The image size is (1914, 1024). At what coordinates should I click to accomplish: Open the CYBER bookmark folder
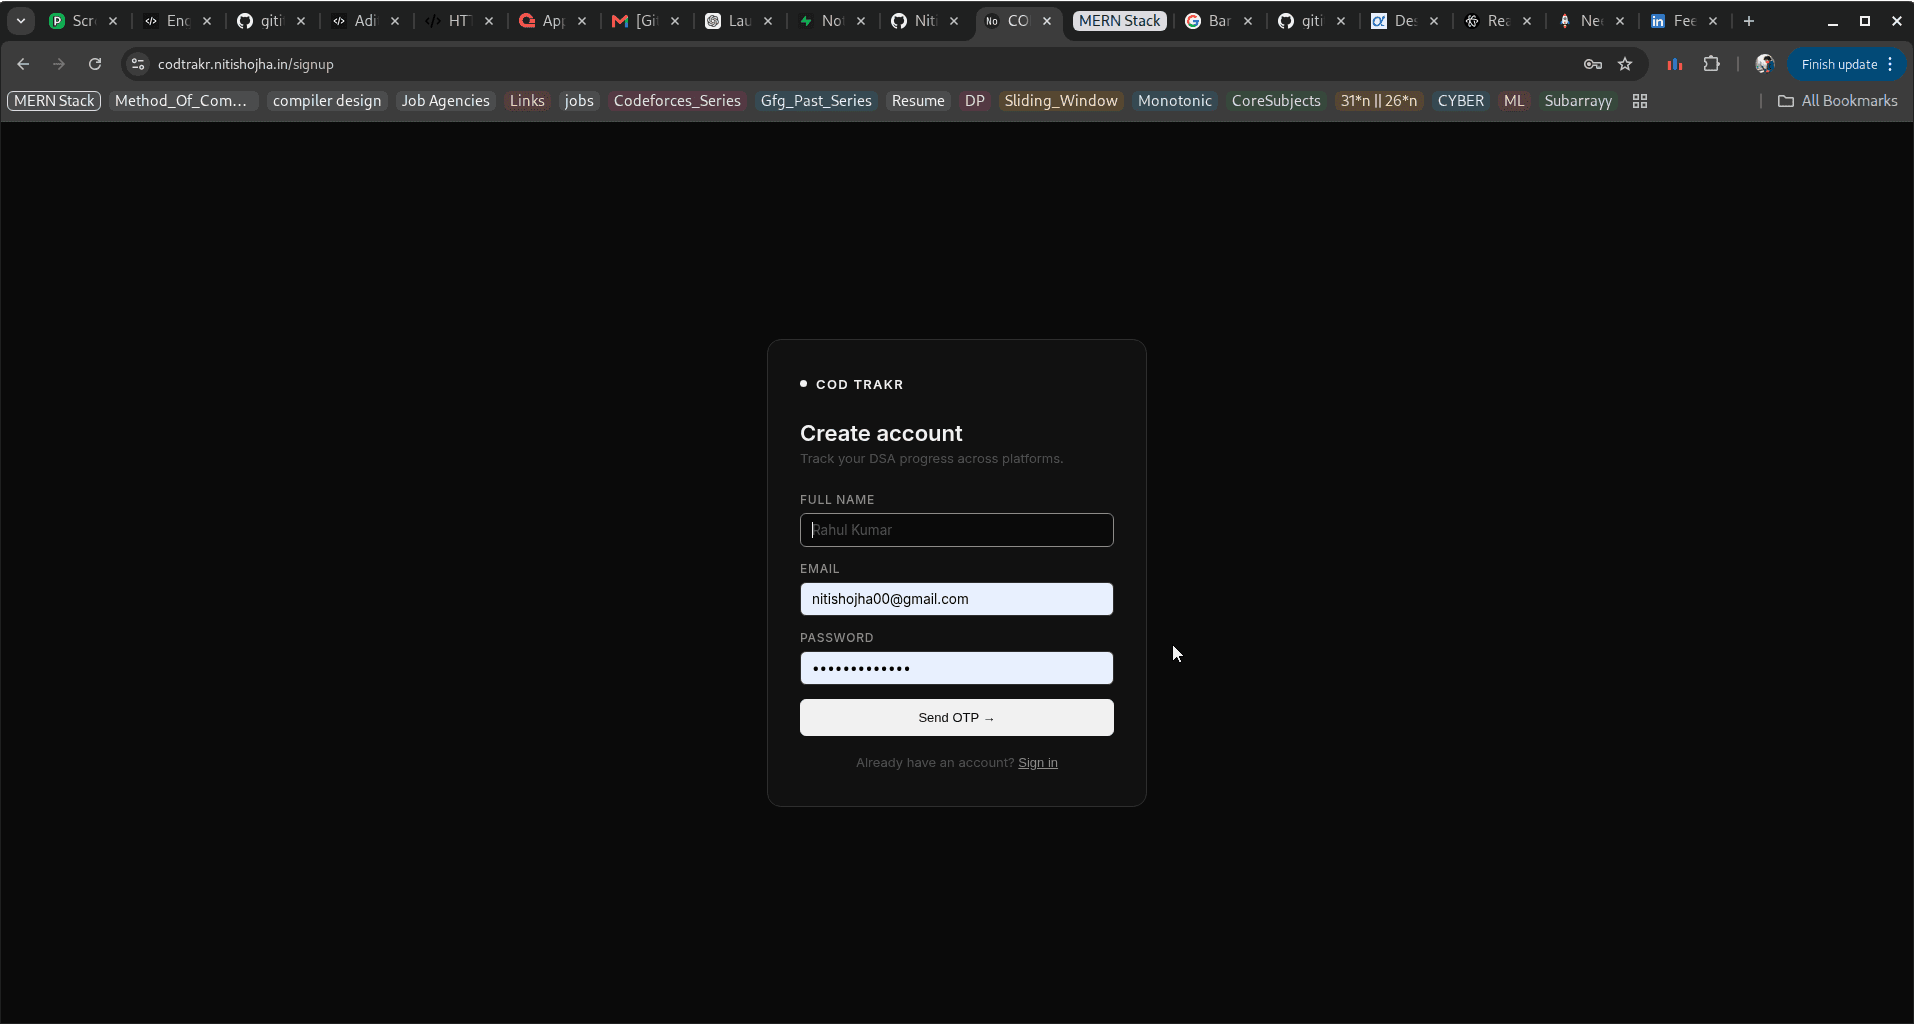click(1461, 101)
